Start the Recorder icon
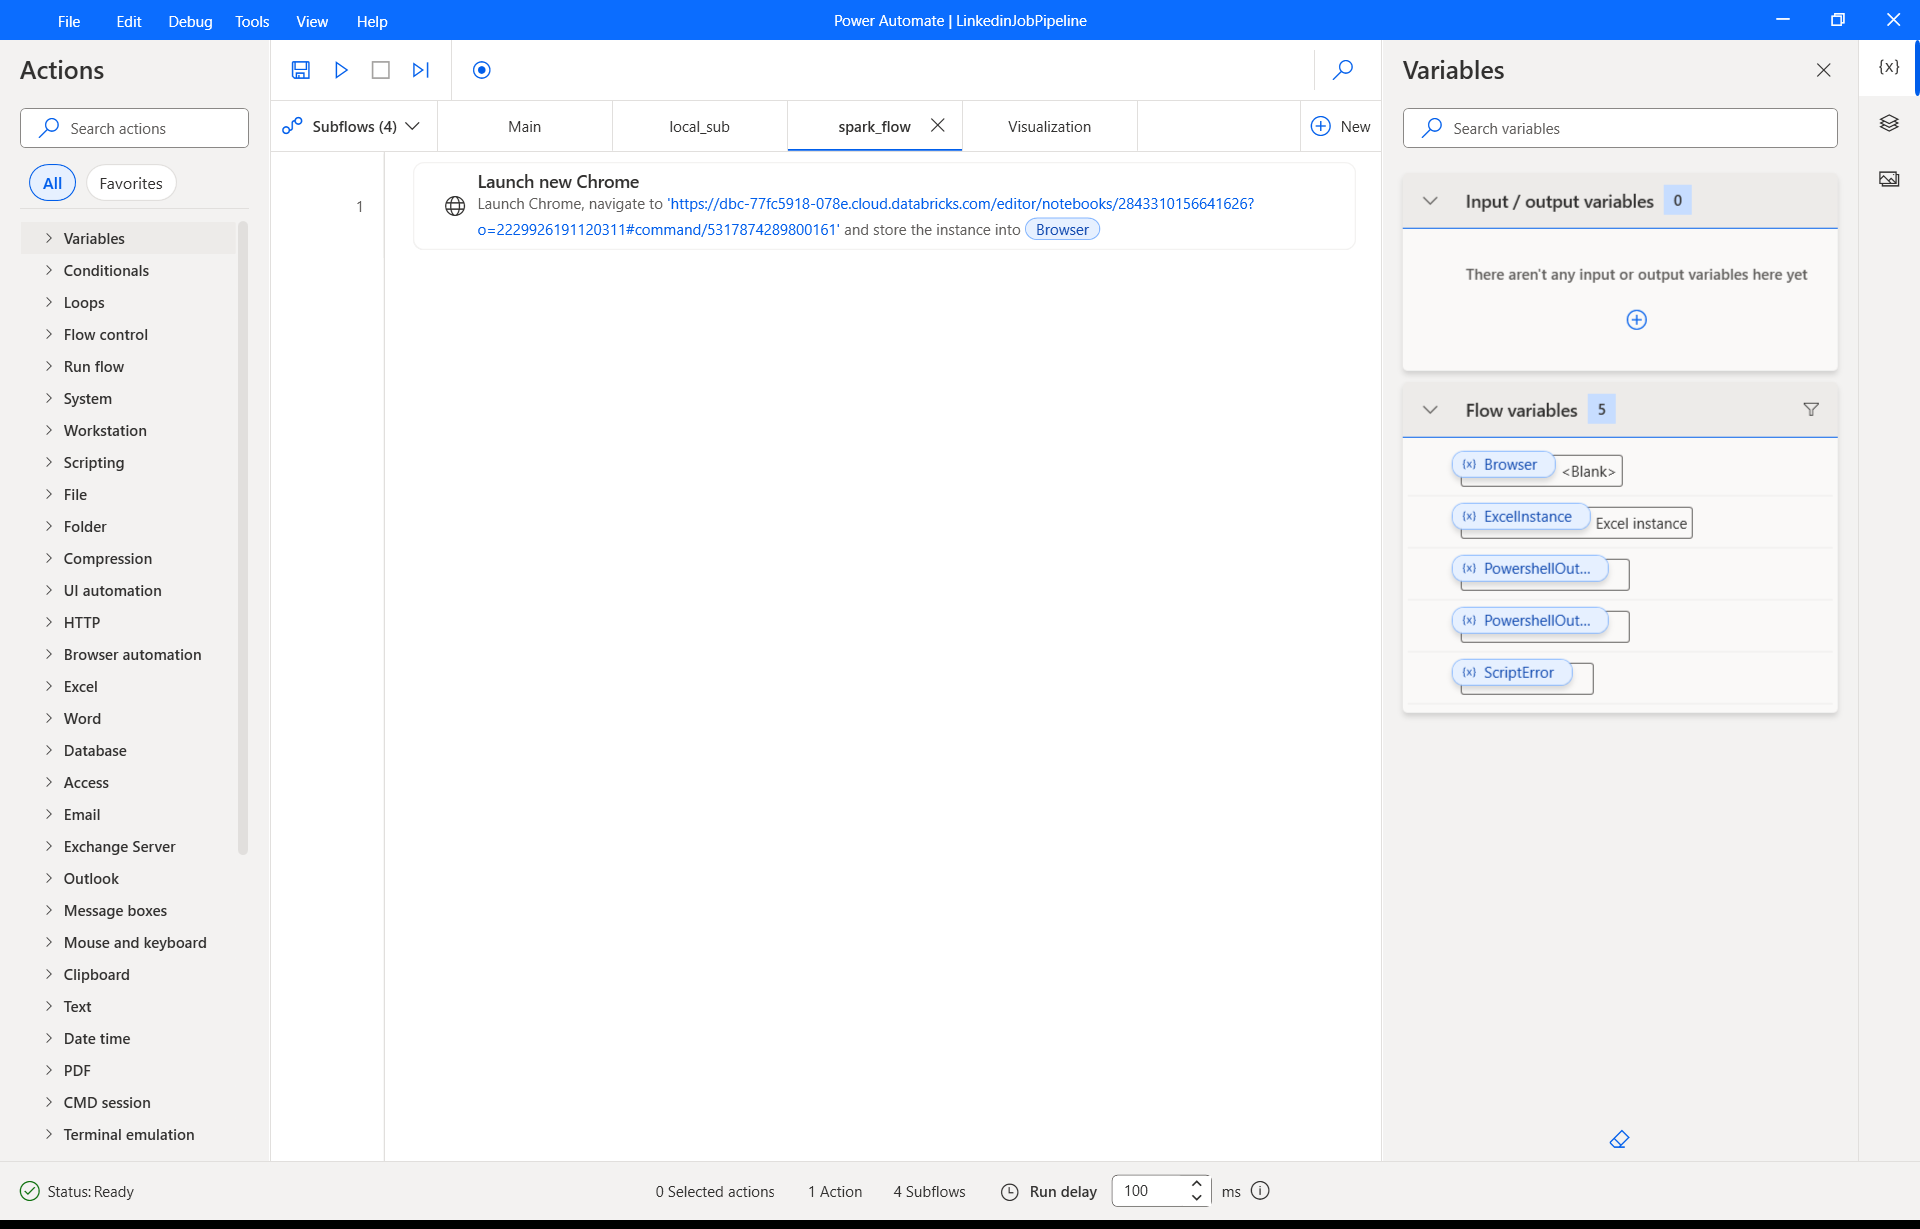Viewport: 1920px width, 1229px height. [x=481, y=70]
